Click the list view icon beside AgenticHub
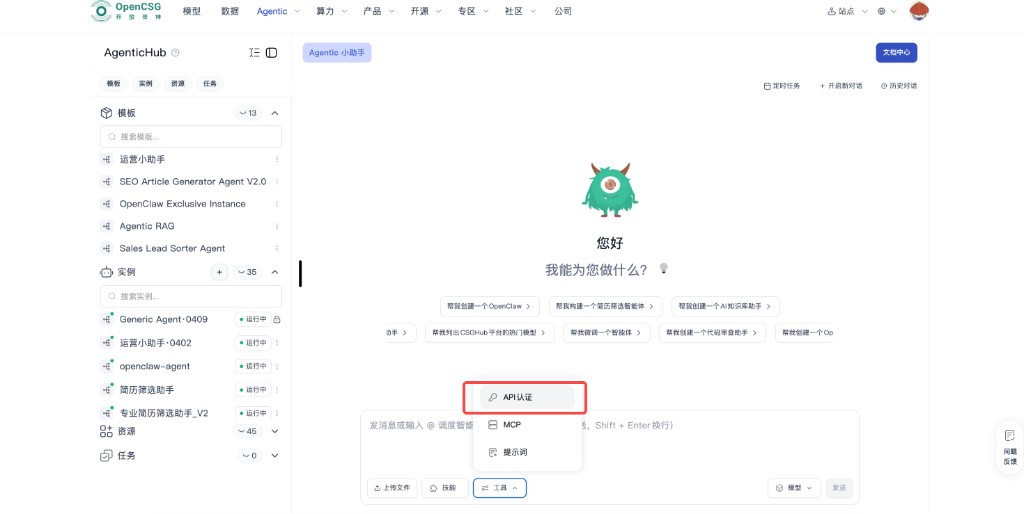Viewport: 1024px width, 514px height. point(254,53)
